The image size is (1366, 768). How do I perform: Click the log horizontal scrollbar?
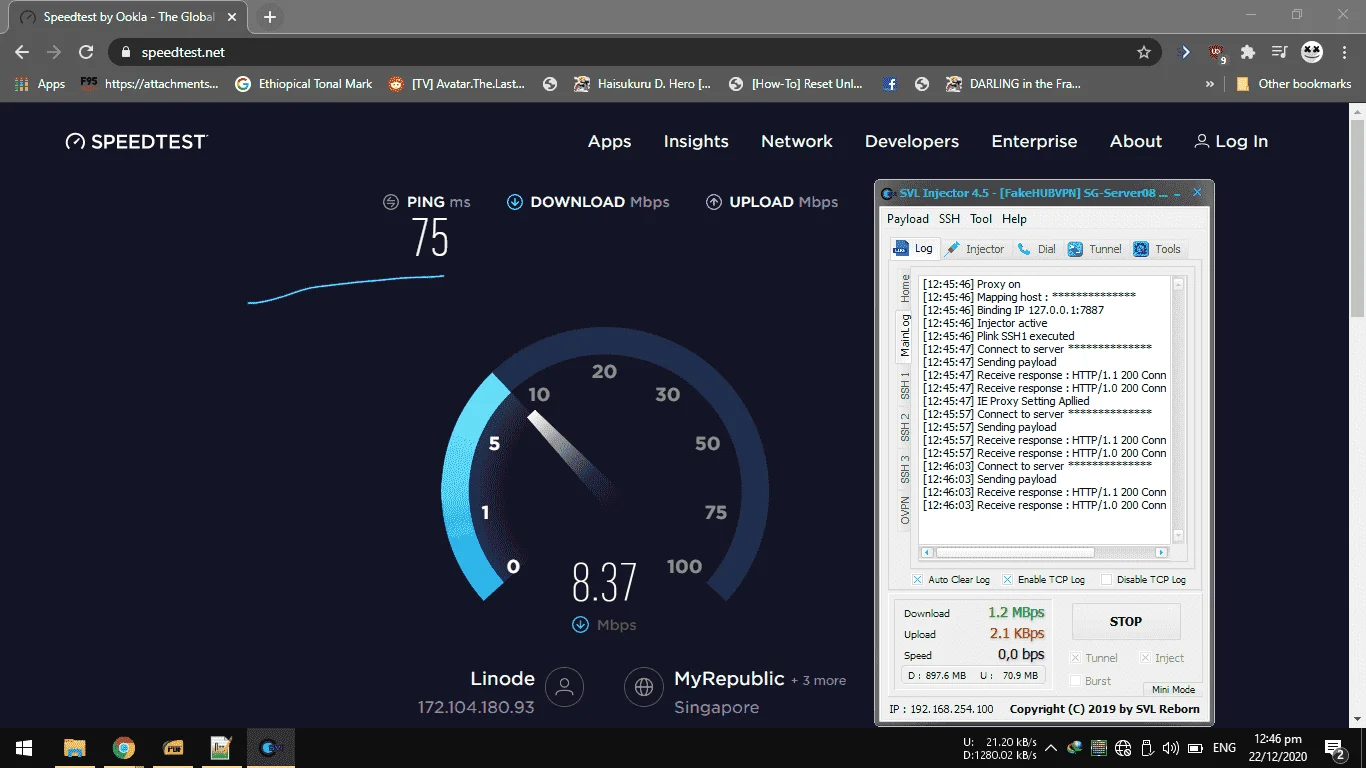click(x=1015, y=552)
